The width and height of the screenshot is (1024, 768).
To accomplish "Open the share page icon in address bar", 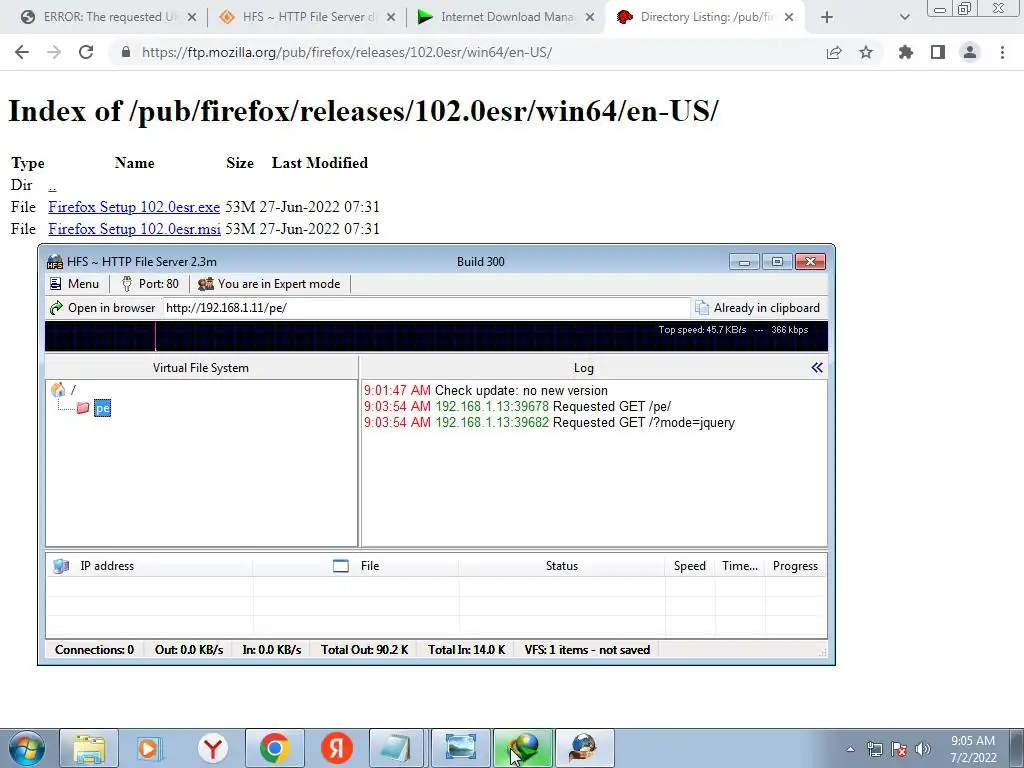I will 834,52.
